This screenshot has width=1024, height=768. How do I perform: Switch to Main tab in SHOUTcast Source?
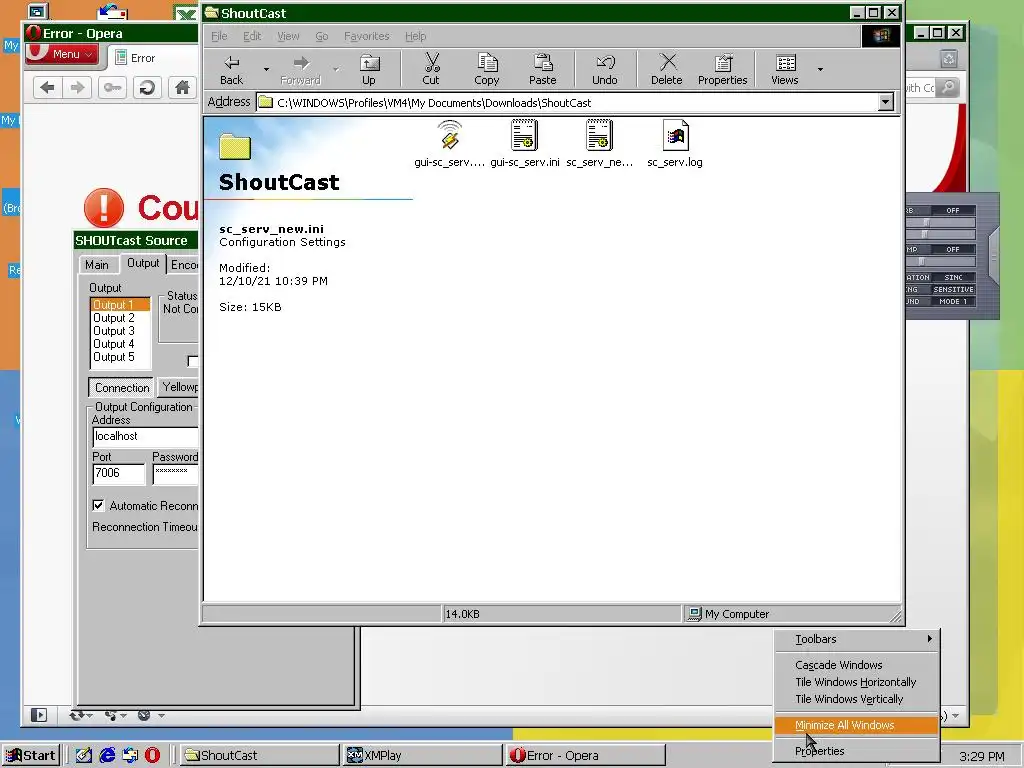pos(97,264)
